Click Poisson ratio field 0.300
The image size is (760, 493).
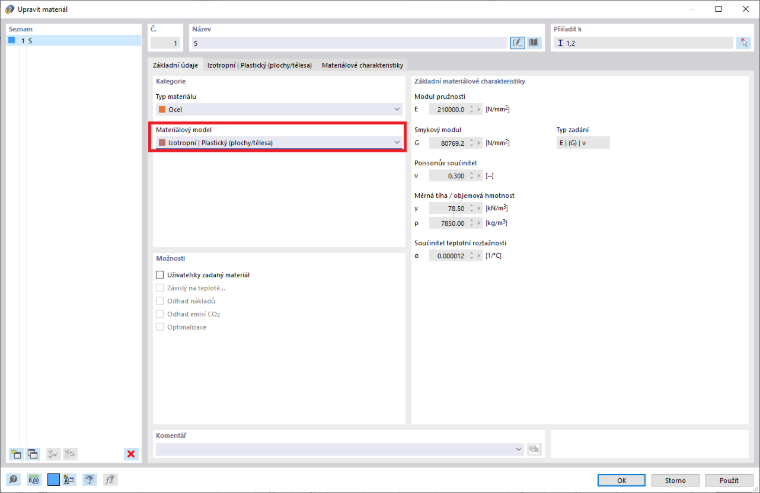pyautogui.click(x=448, y=176)
